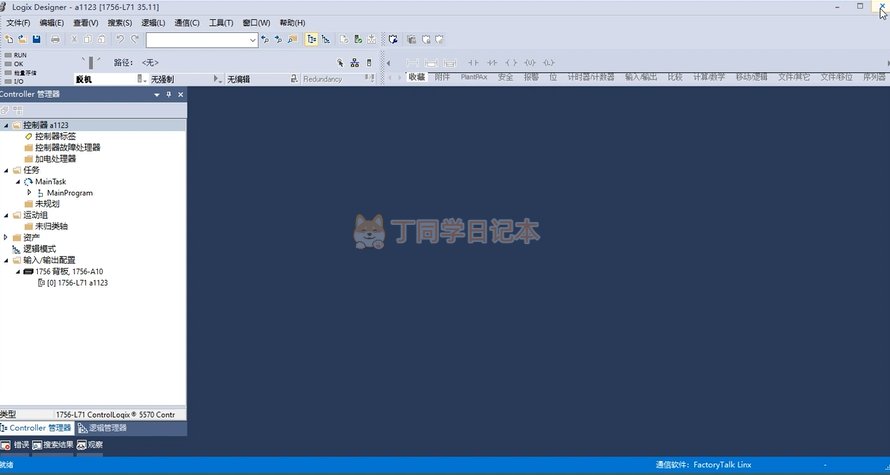The image size is (890, 475).
Task: Expand the 资产 tree node
Action: (x=6, y=237)
